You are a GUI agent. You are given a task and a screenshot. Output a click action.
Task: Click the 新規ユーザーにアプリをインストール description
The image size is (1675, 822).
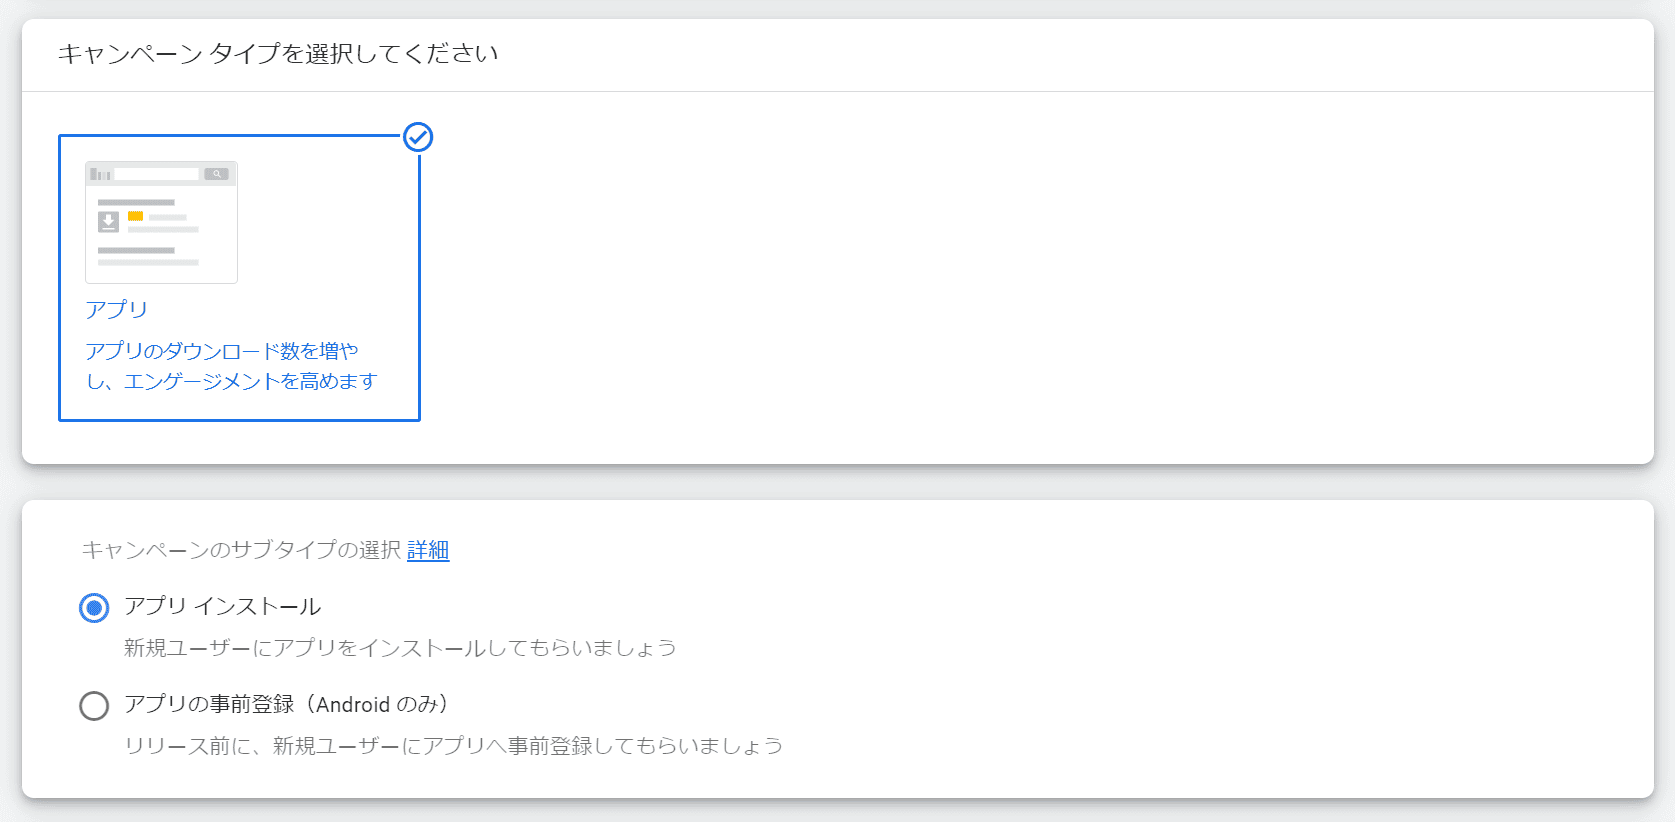click(x=400, y=648)
